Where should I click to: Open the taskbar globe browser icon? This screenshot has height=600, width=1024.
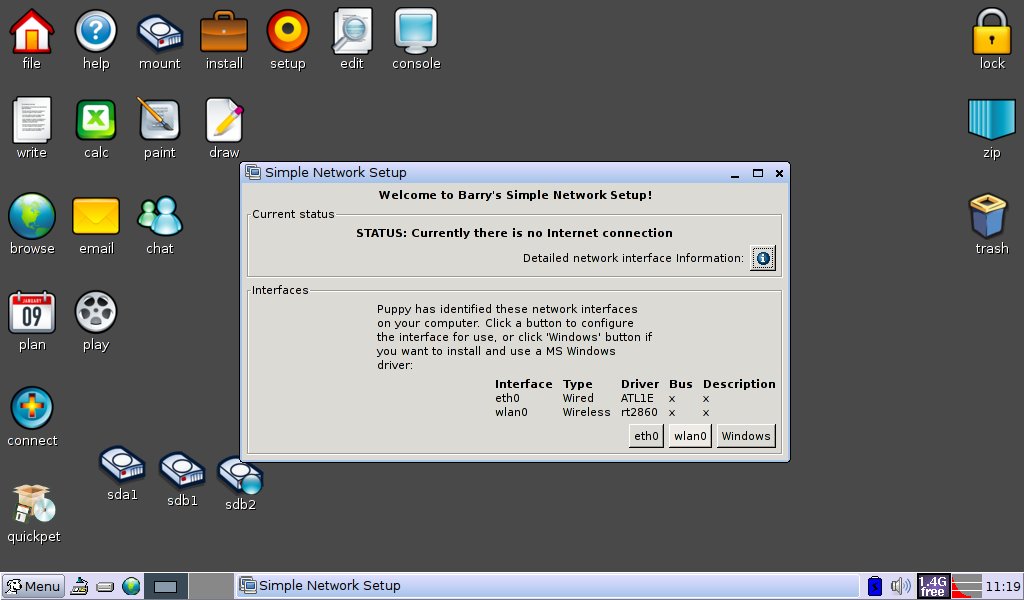click(131, 586)
